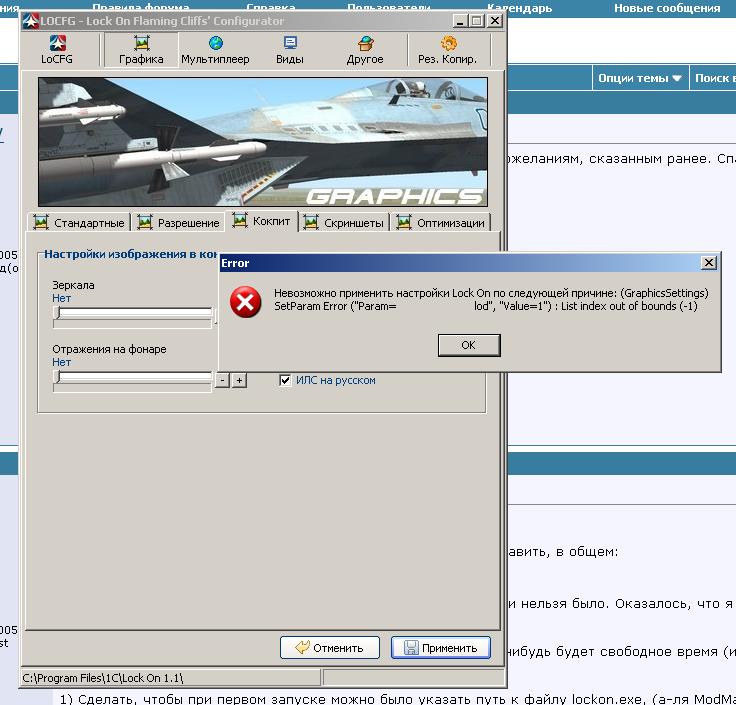Uncheck the ИЛС на русском checkbox
Viewport: 736px width, 705px height.
(x=285, y=380)
